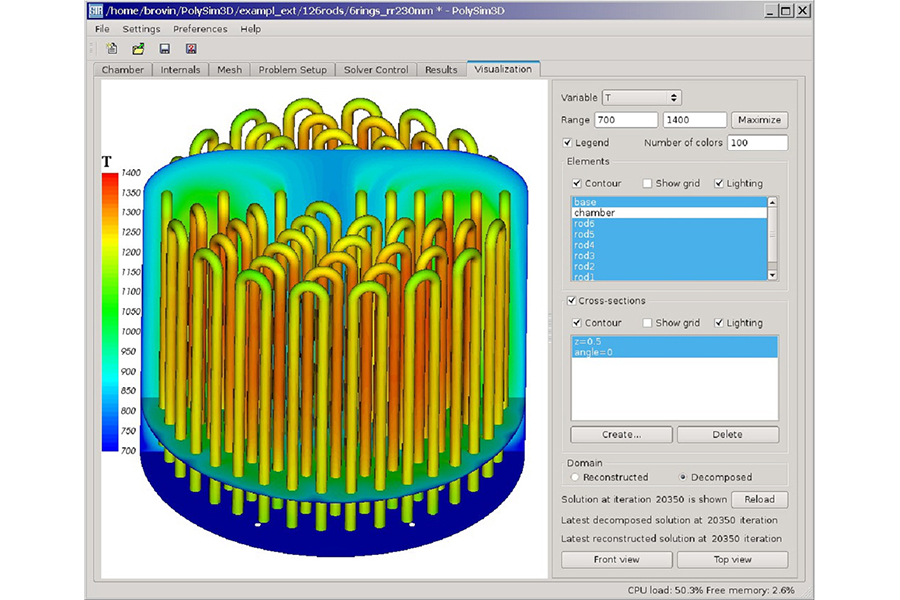This screenshot has width=900, height=600.
Task: Click the New document toolbar icon
Action: point(112,48)
